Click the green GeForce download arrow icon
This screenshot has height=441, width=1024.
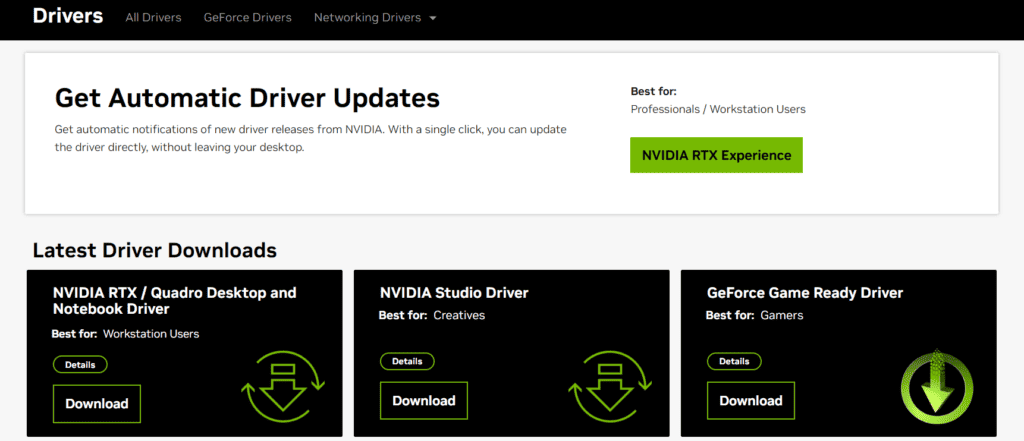[x=937, y=387]
